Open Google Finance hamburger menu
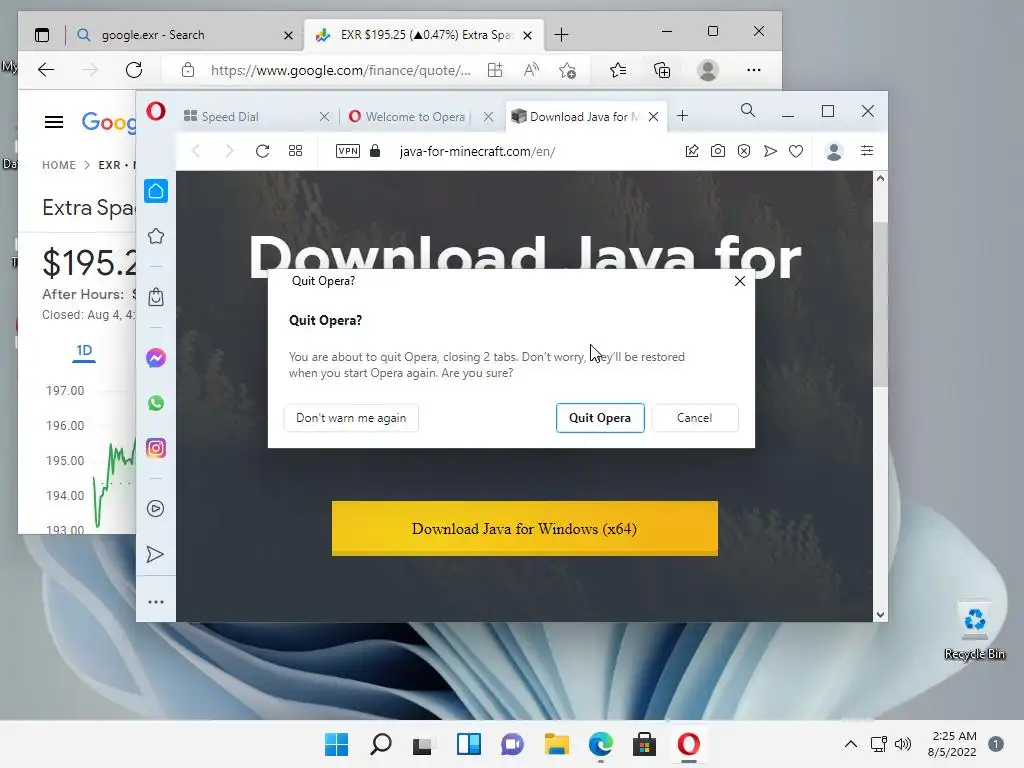This screenshot has height=768, width=1024. click(x=54, y=121)
